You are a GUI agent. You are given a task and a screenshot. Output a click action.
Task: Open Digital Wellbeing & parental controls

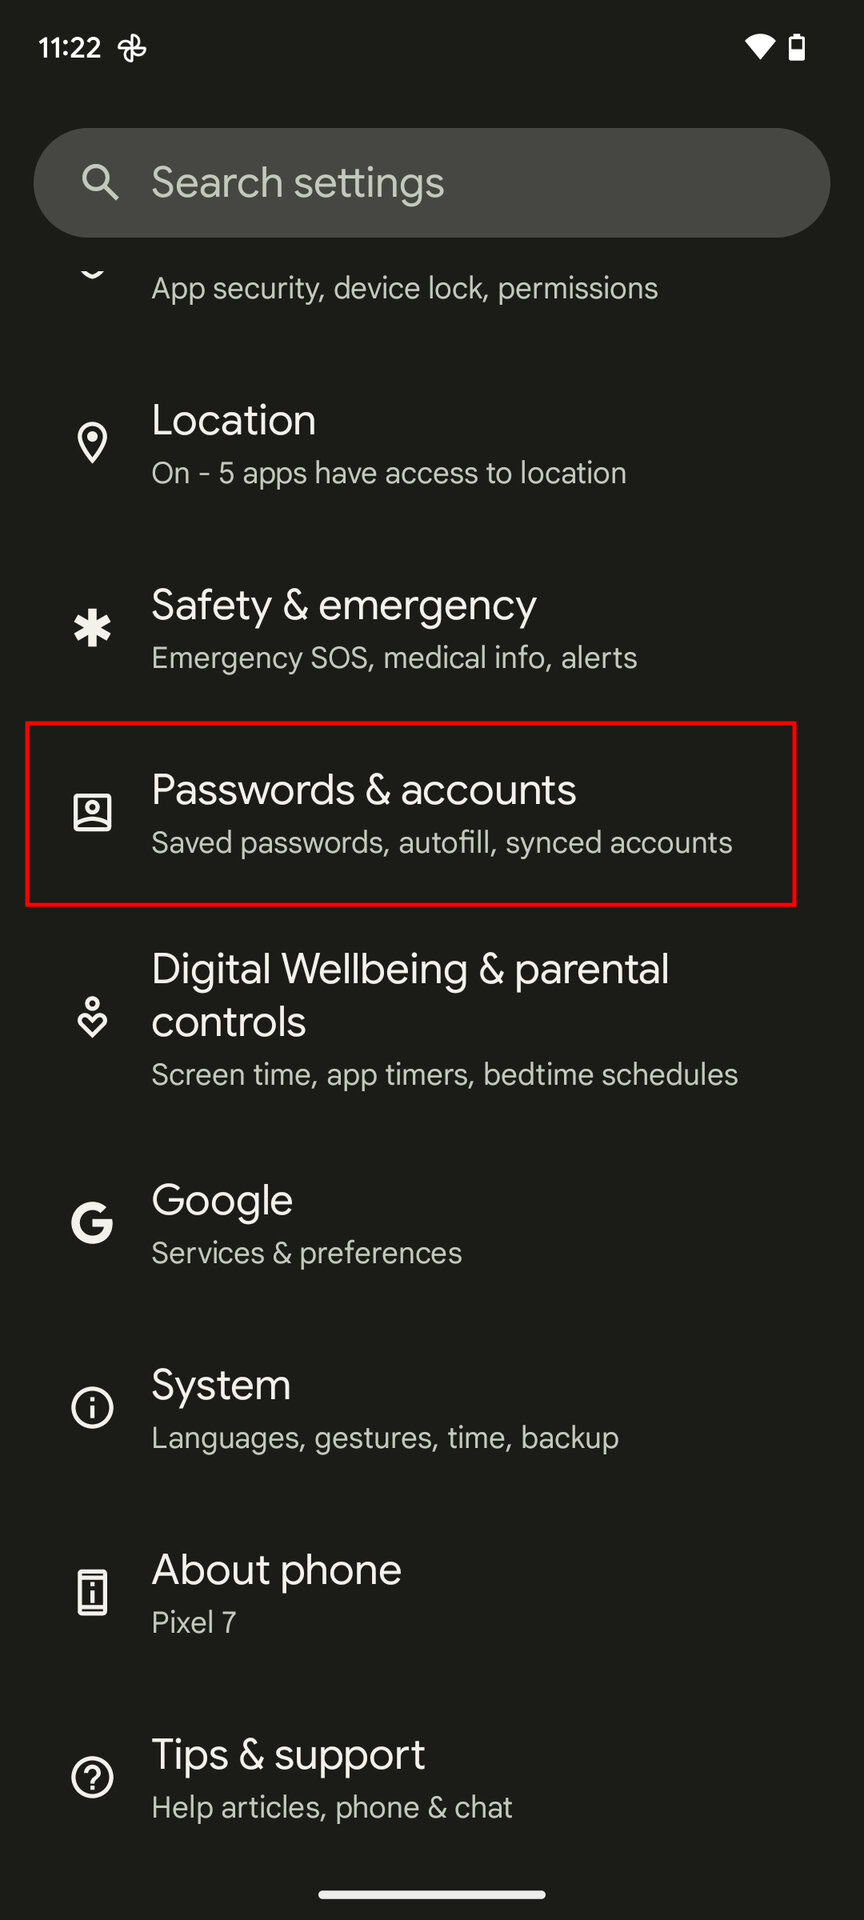[432, 1019]
